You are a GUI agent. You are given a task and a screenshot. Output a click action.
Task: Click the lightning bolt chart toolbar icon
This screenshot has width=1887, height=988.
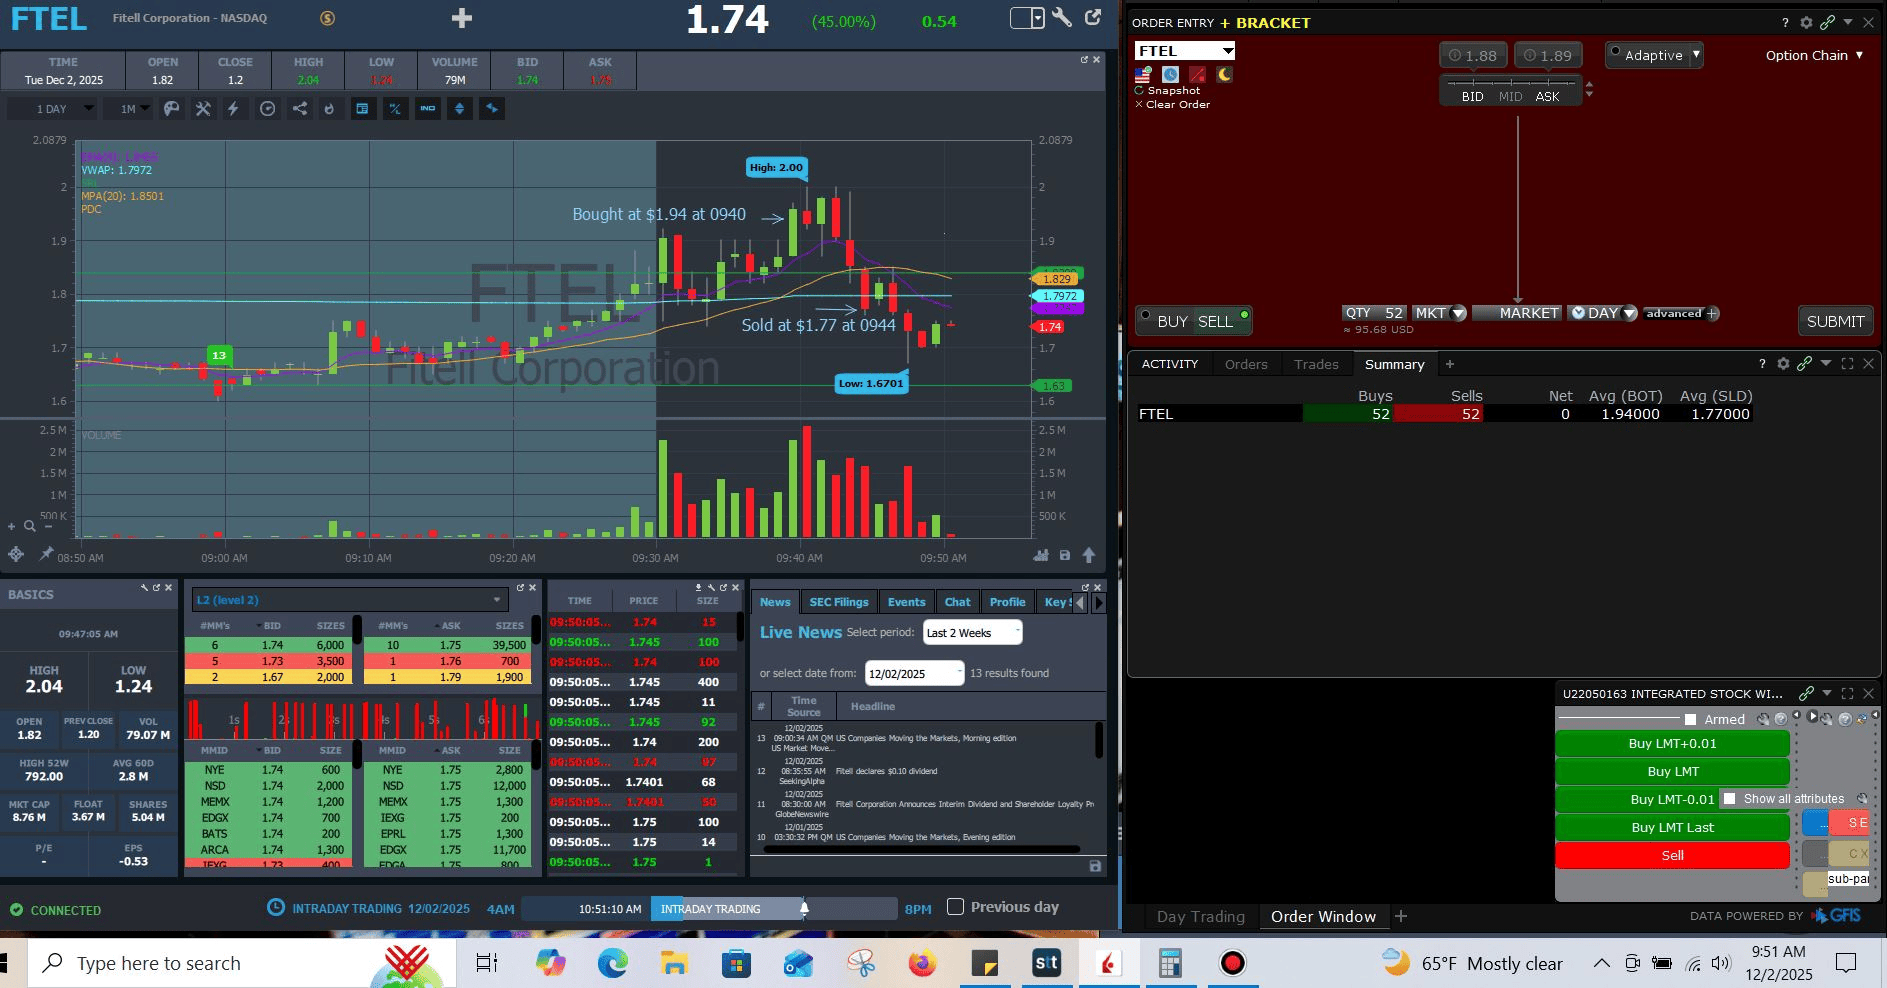point(234,108)
